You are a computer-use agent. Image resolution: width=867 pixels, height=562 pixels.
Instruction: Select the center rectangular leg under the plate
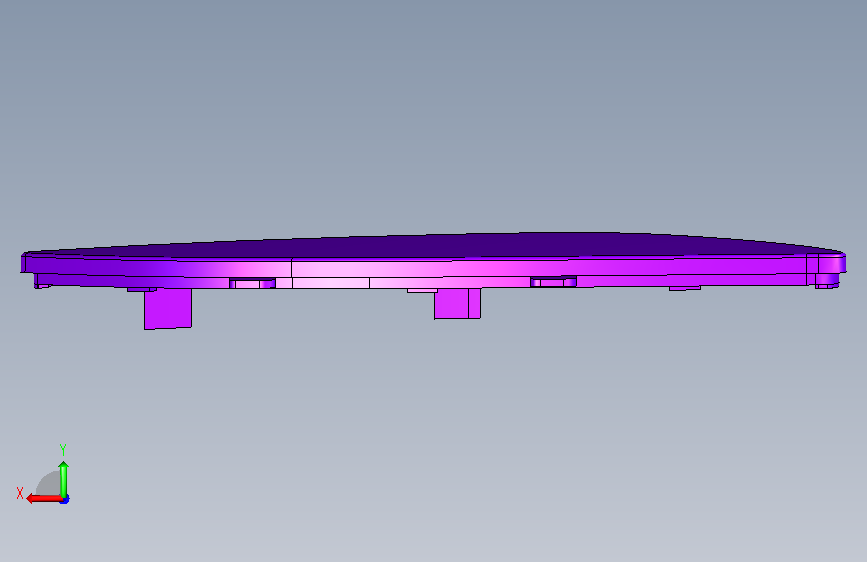(x=457, y=303)
